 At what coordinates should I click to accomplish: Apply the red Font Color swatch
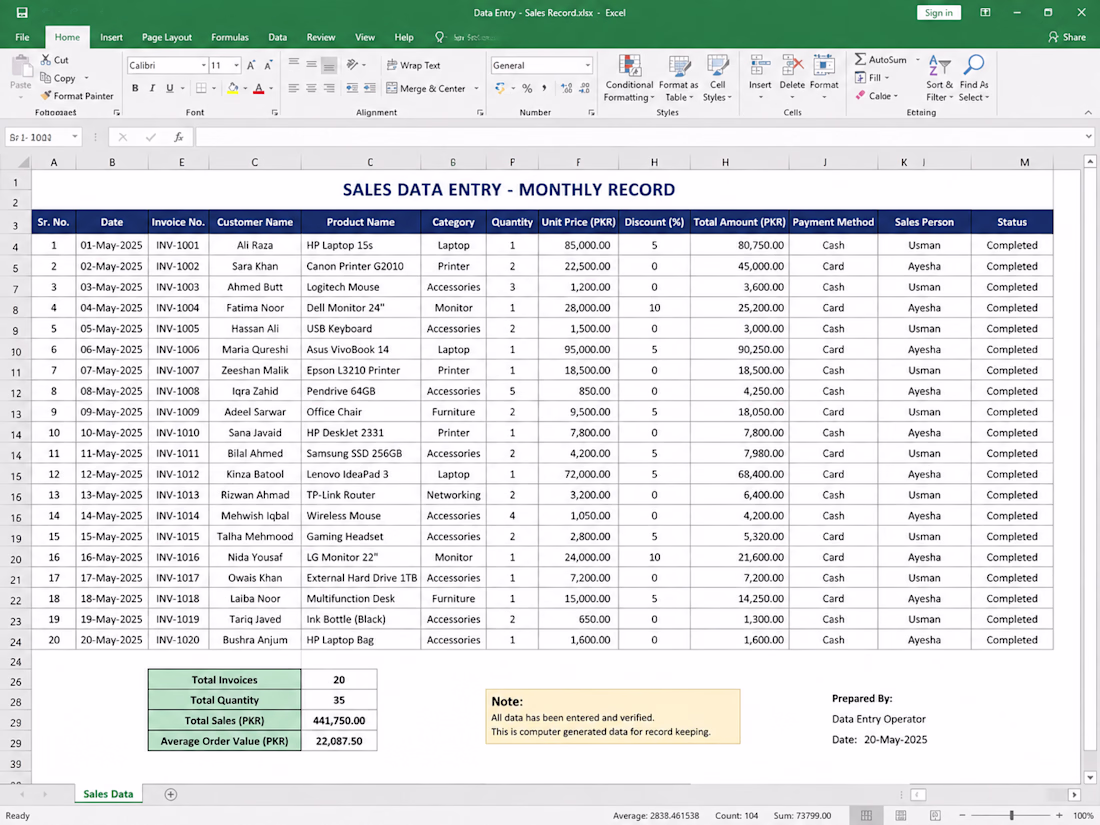pyautogui.click(x=258, y=88)
